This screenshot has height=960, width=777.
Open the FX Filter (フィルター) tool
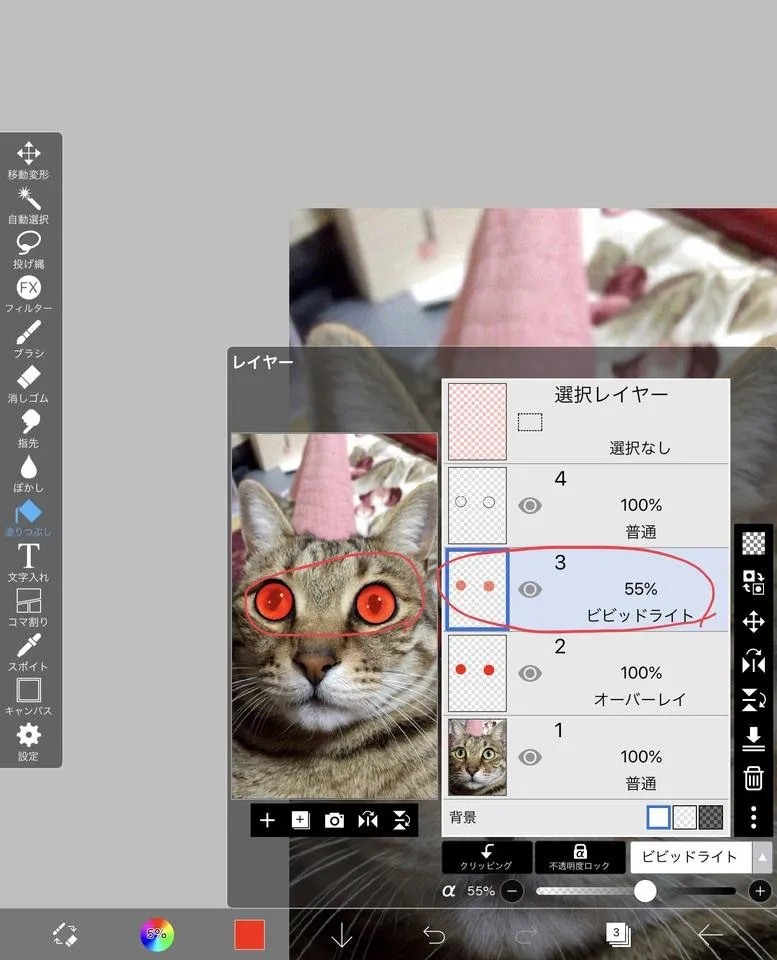(x=28, y=294)
